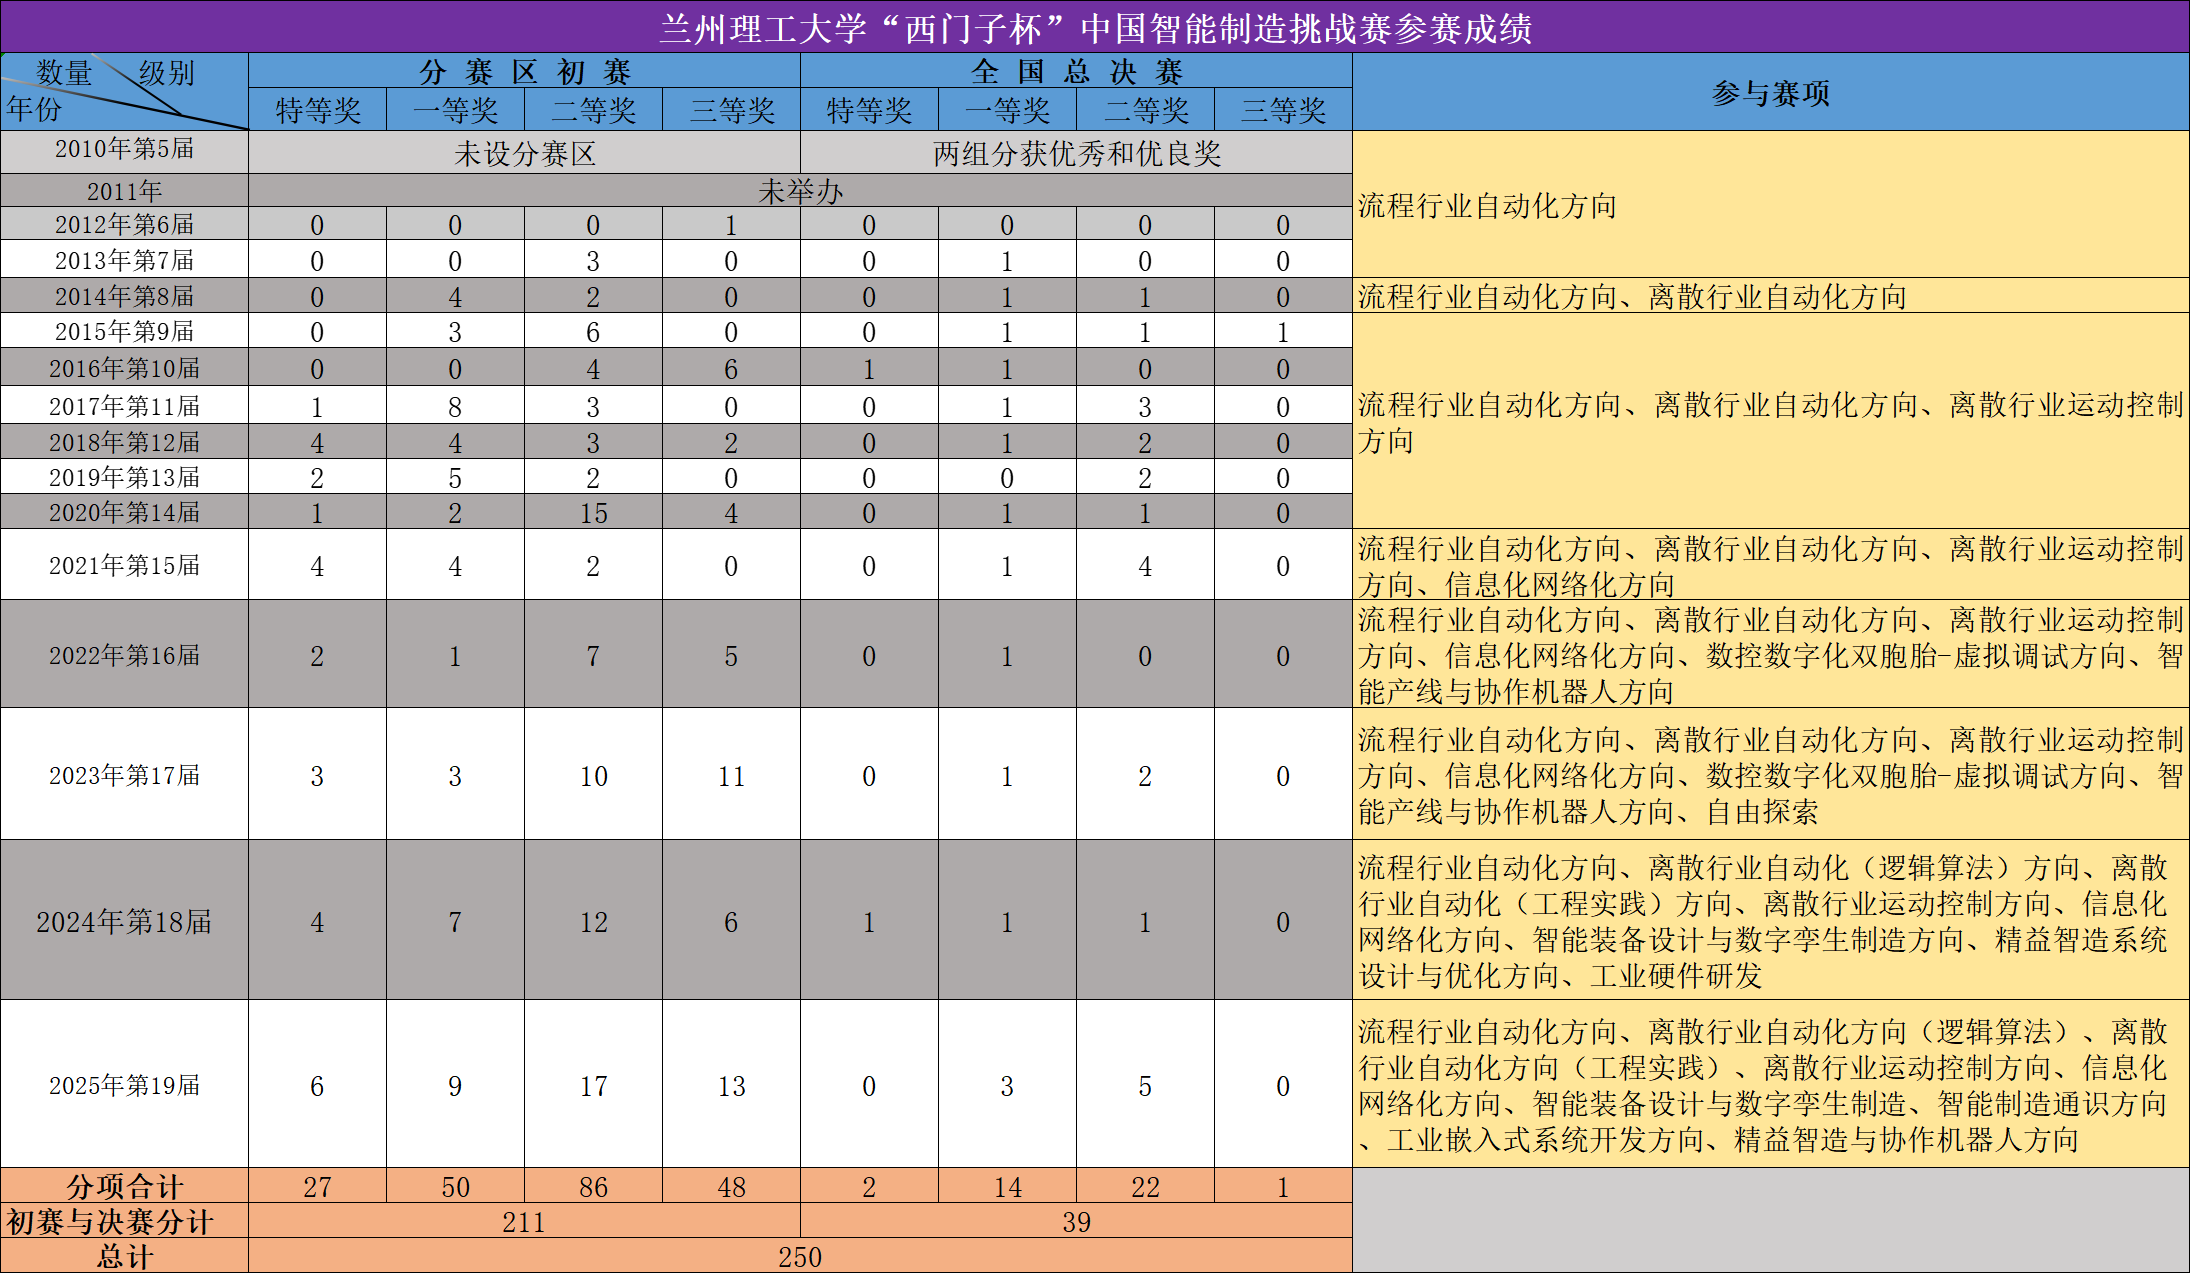The height and width of the screenshot is (1274, 2191).
Task: Select the 全国总决赛 header cell
Action: [1076, 71]
